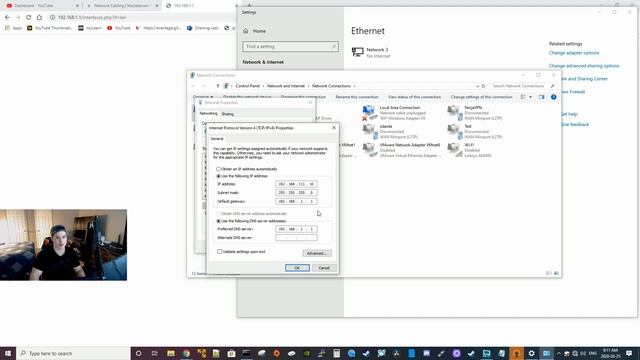Switch to Networking tab in Ethernet Properties

pyautogui.click(x=208, y=113)
